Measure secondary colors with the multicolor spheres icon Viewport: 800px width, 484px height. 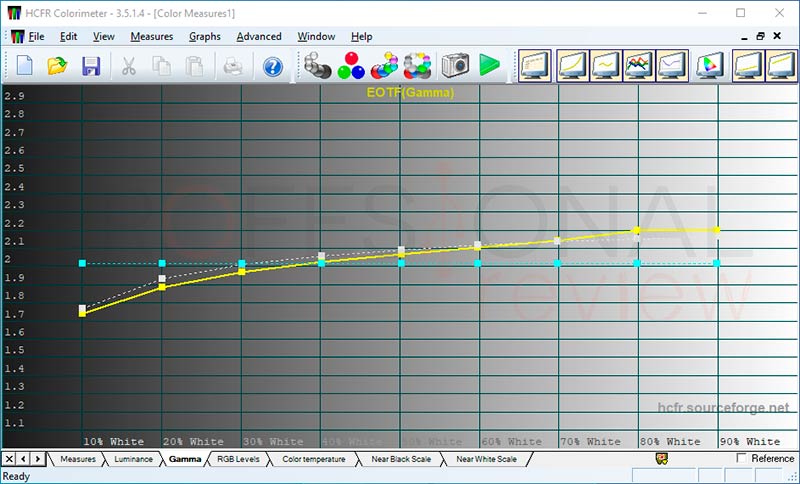click(x=384, y=65)
